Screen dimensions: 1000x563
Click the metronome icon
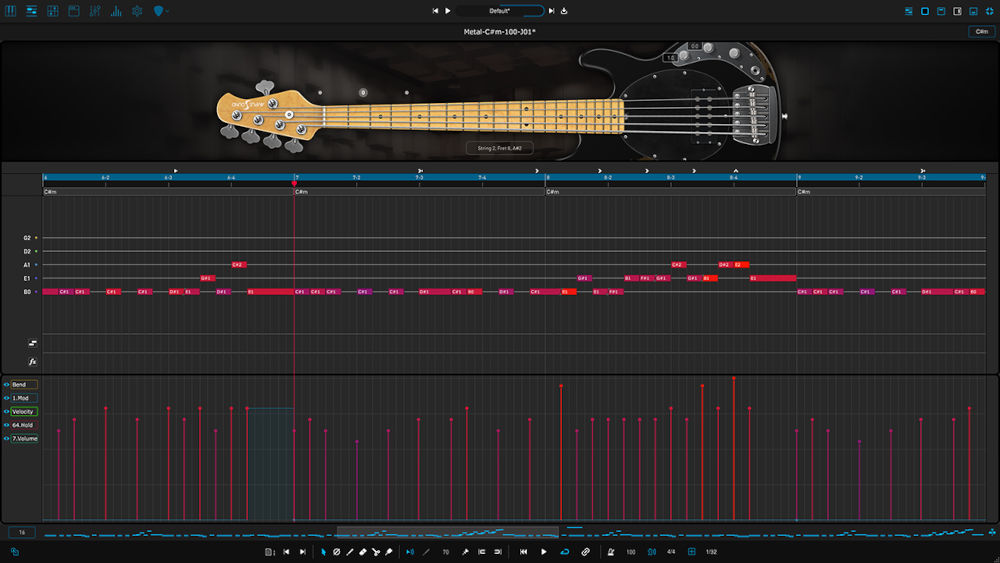(x=611, y=552)
